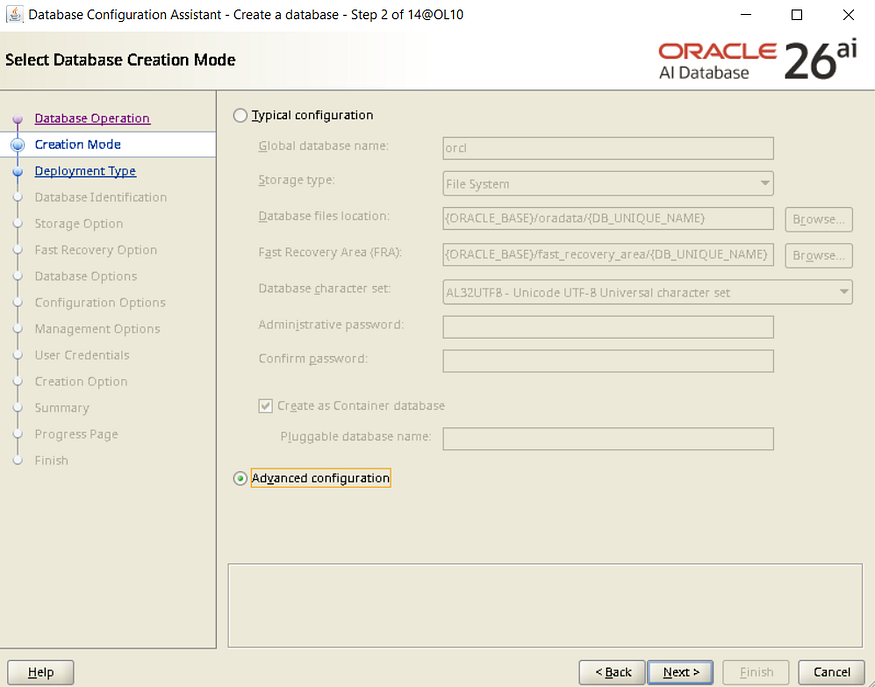Click Progress Page step
875x687 pixels.
[x=76, y=434]
